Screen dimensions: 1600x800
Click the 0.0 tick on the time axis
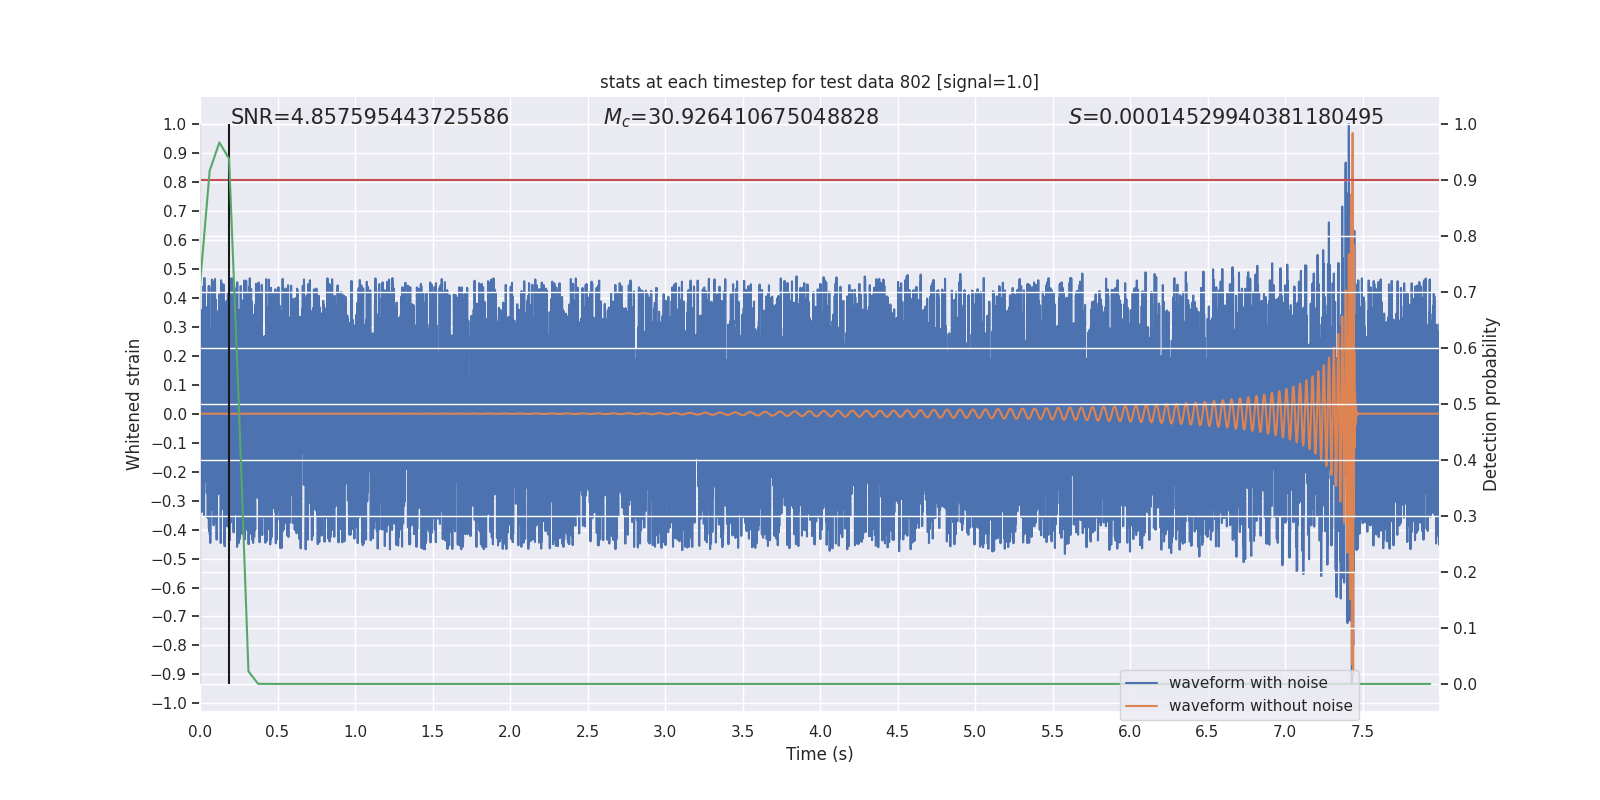tap(200, 732)
